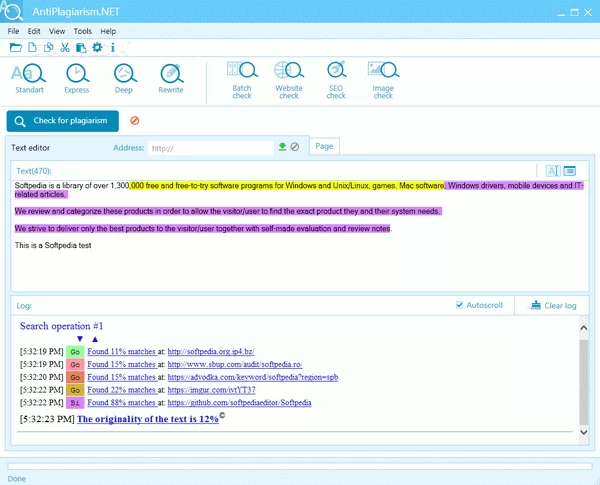
Task: Open settings via gear icon
Action: click(x=97, y=47)
